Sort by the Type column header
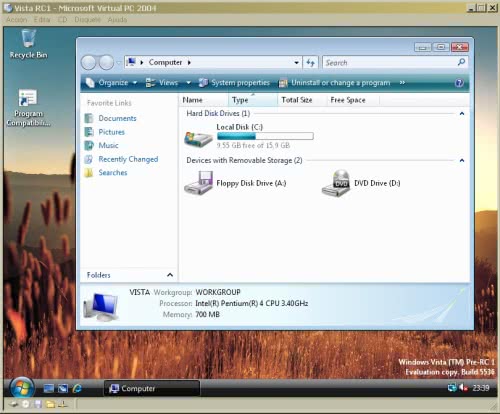 click(x=253, y=100)
